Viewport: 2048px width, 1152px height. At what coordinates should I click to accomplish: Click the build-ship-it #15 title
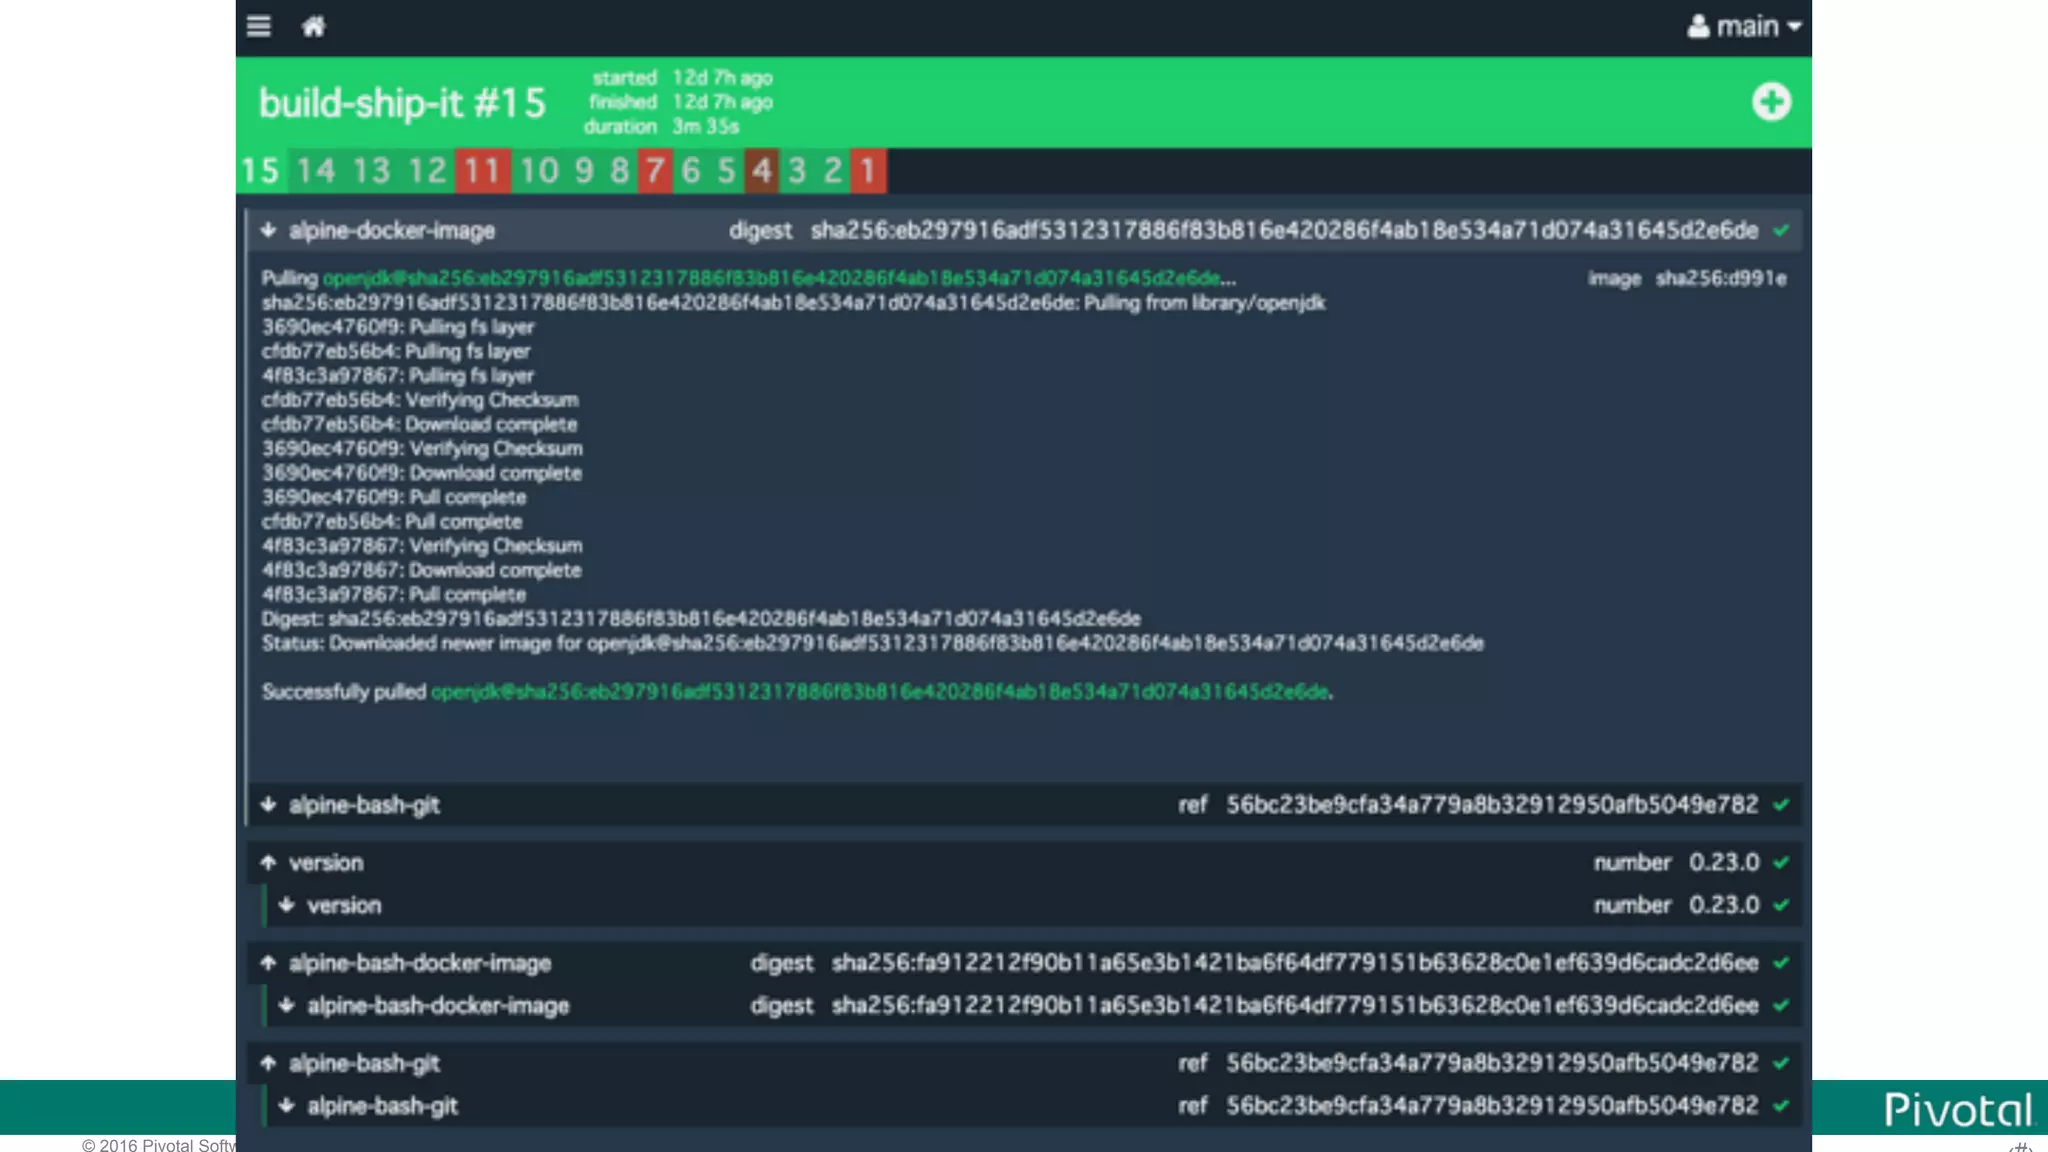coord(402,103)
